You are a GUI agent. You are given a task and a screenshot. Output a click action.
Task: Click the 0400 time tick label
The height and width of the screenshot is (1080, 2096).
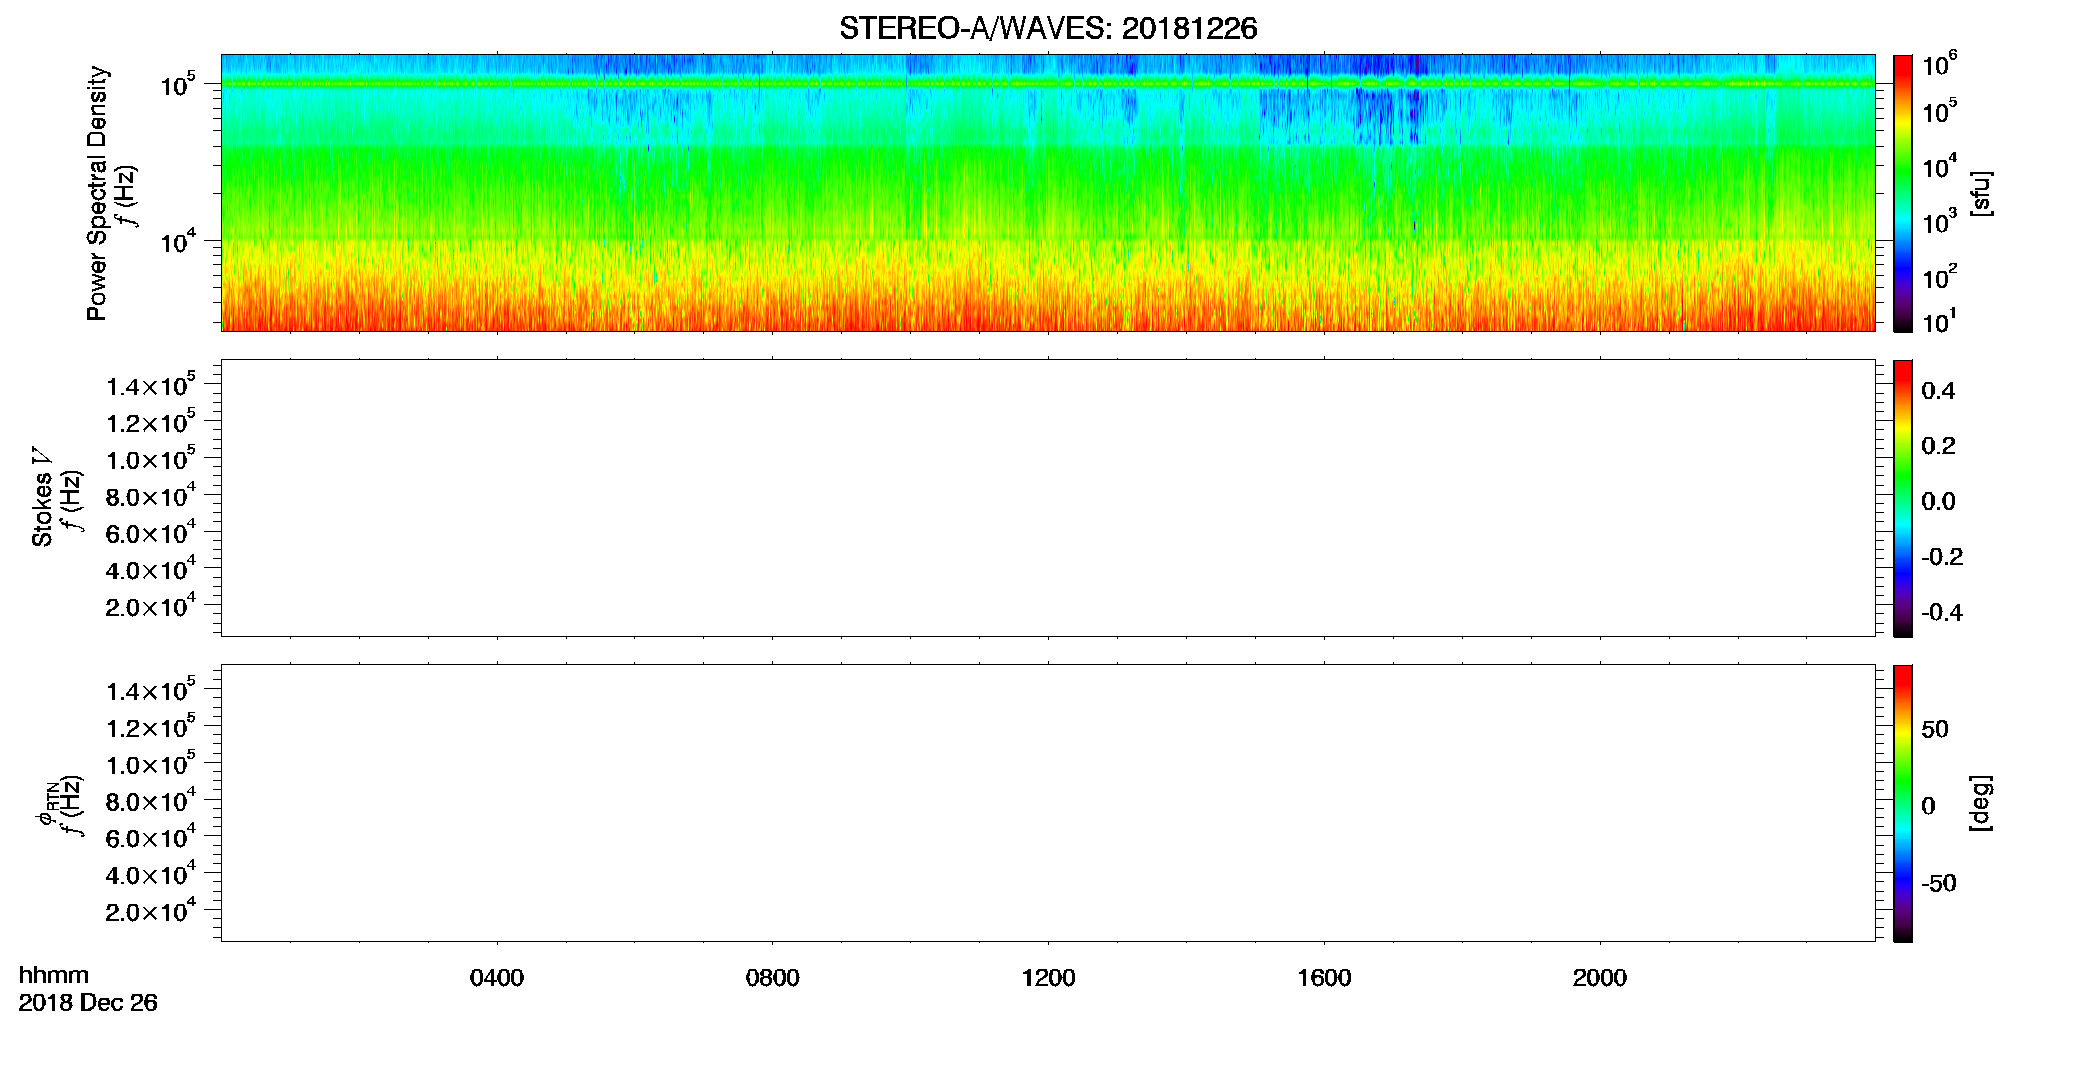pos(497,978)
